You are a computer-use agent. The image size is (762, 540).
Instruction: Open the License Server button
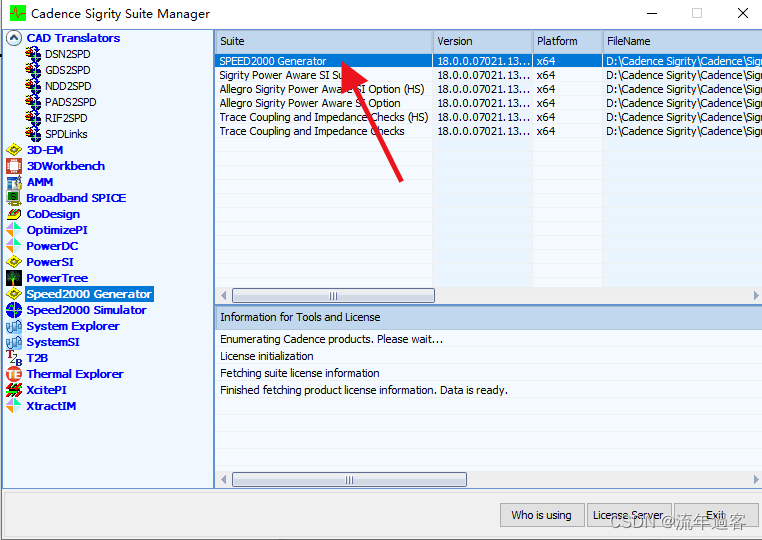(x=629, y=515)
